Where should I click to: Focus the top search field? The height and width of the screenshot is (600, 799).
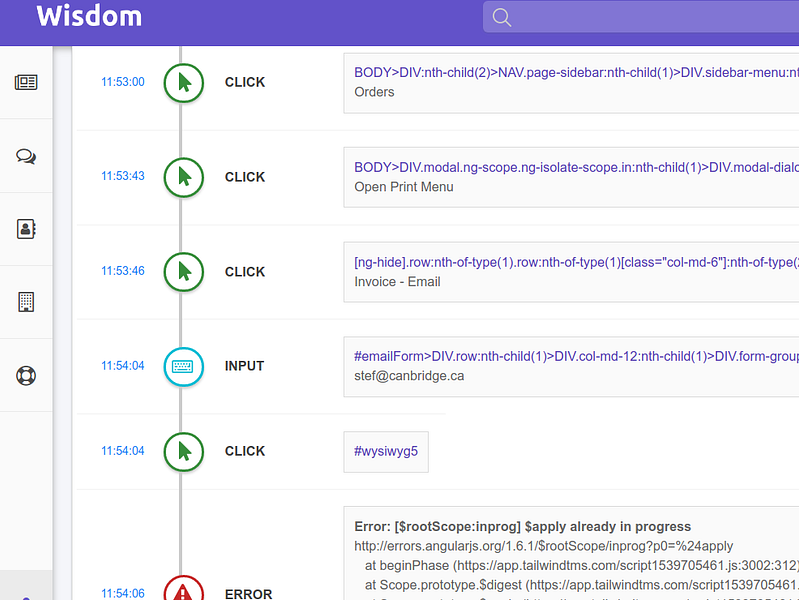tap(641, 17)
